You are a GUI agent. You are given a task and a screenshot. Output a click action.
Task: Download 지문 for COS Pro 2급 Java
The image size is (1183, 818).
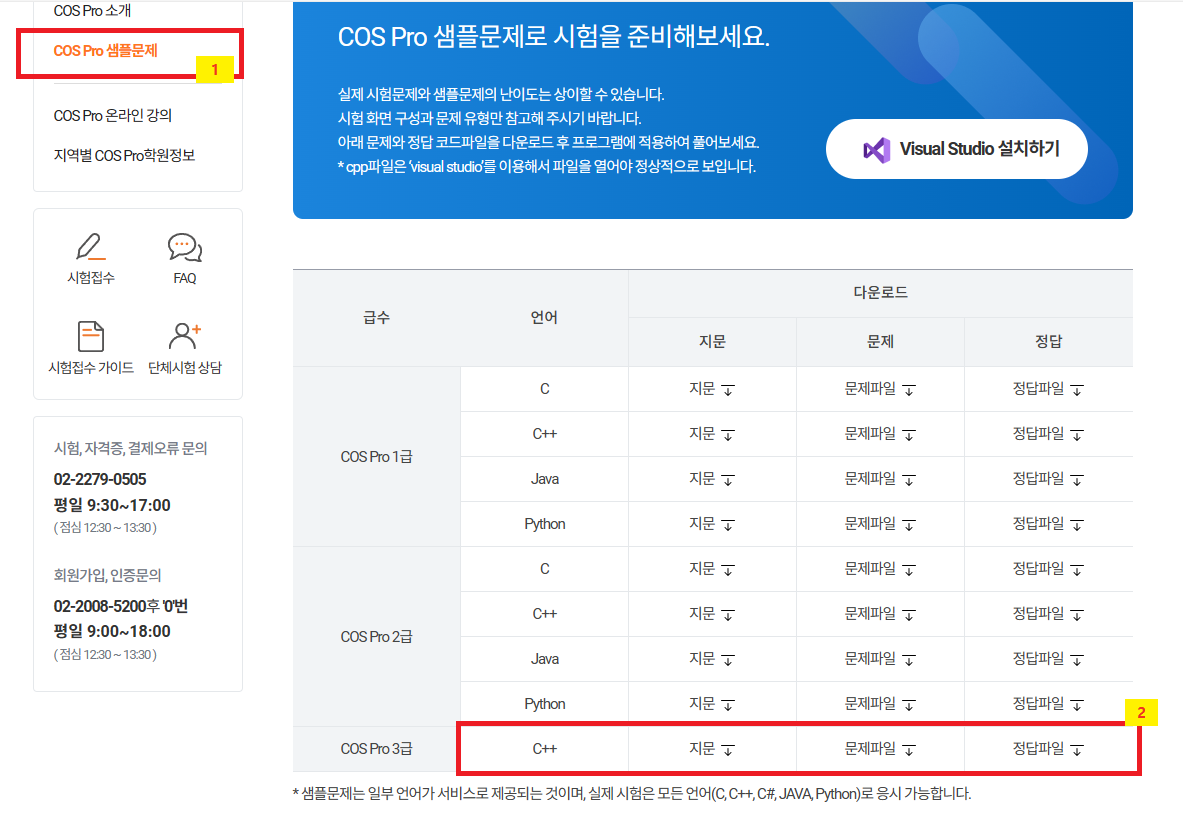click(711, 659)
